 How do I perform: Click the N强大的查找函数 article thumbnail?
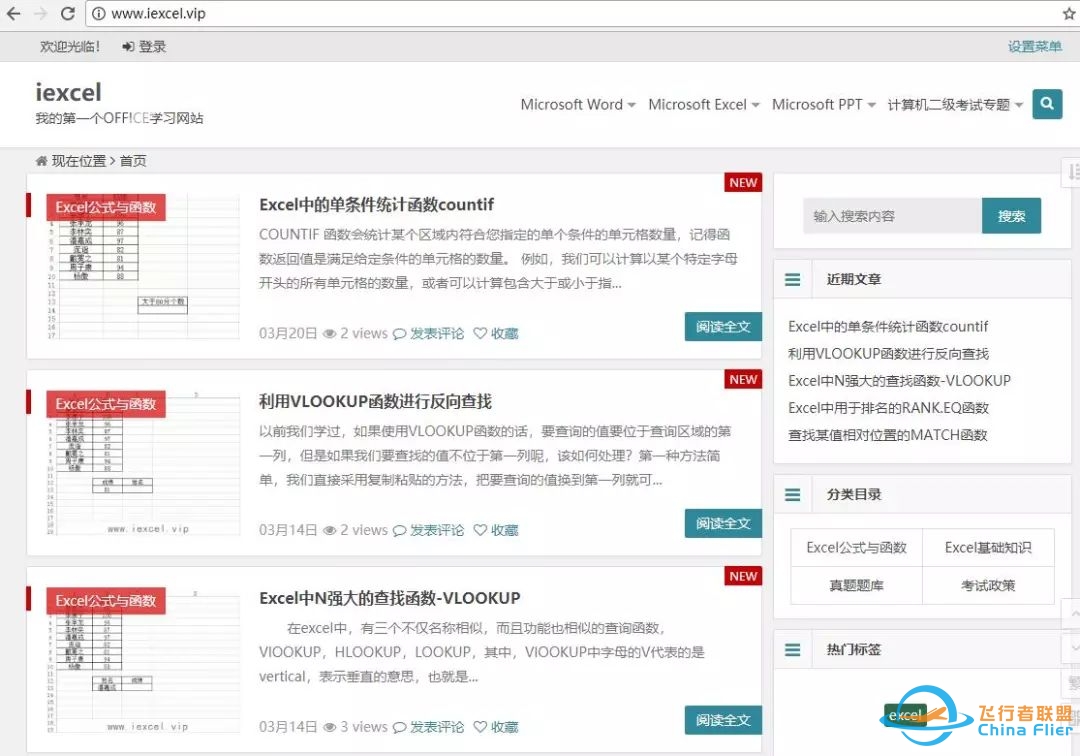(143, 660)
